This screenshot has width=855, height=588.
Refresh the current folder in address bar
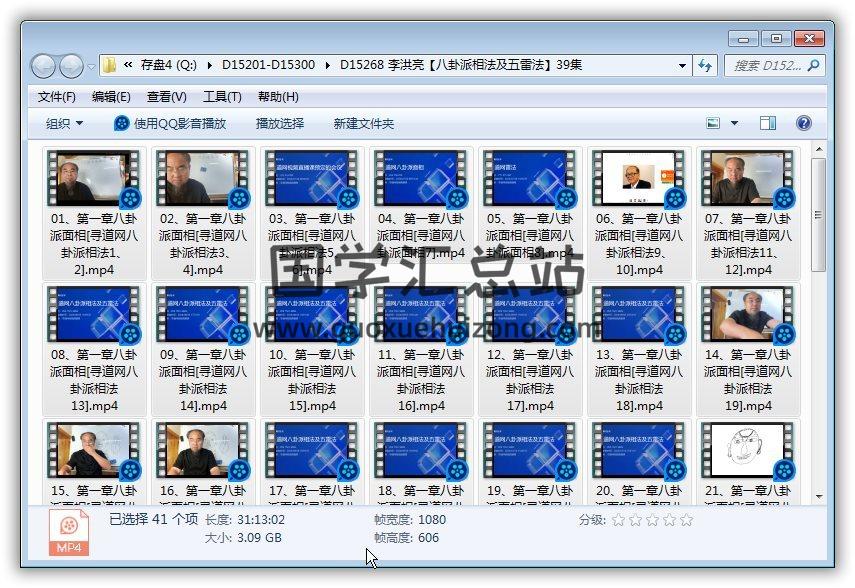[705, 66]
